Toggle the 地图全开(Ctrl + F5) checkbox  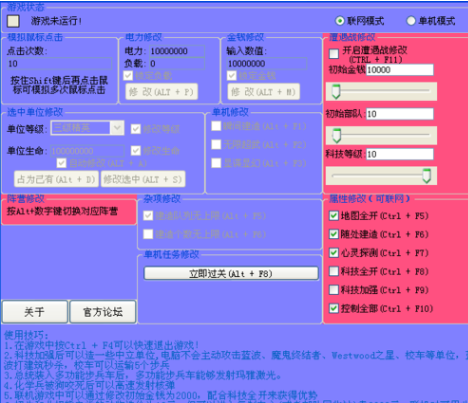[x=334, y=216]
